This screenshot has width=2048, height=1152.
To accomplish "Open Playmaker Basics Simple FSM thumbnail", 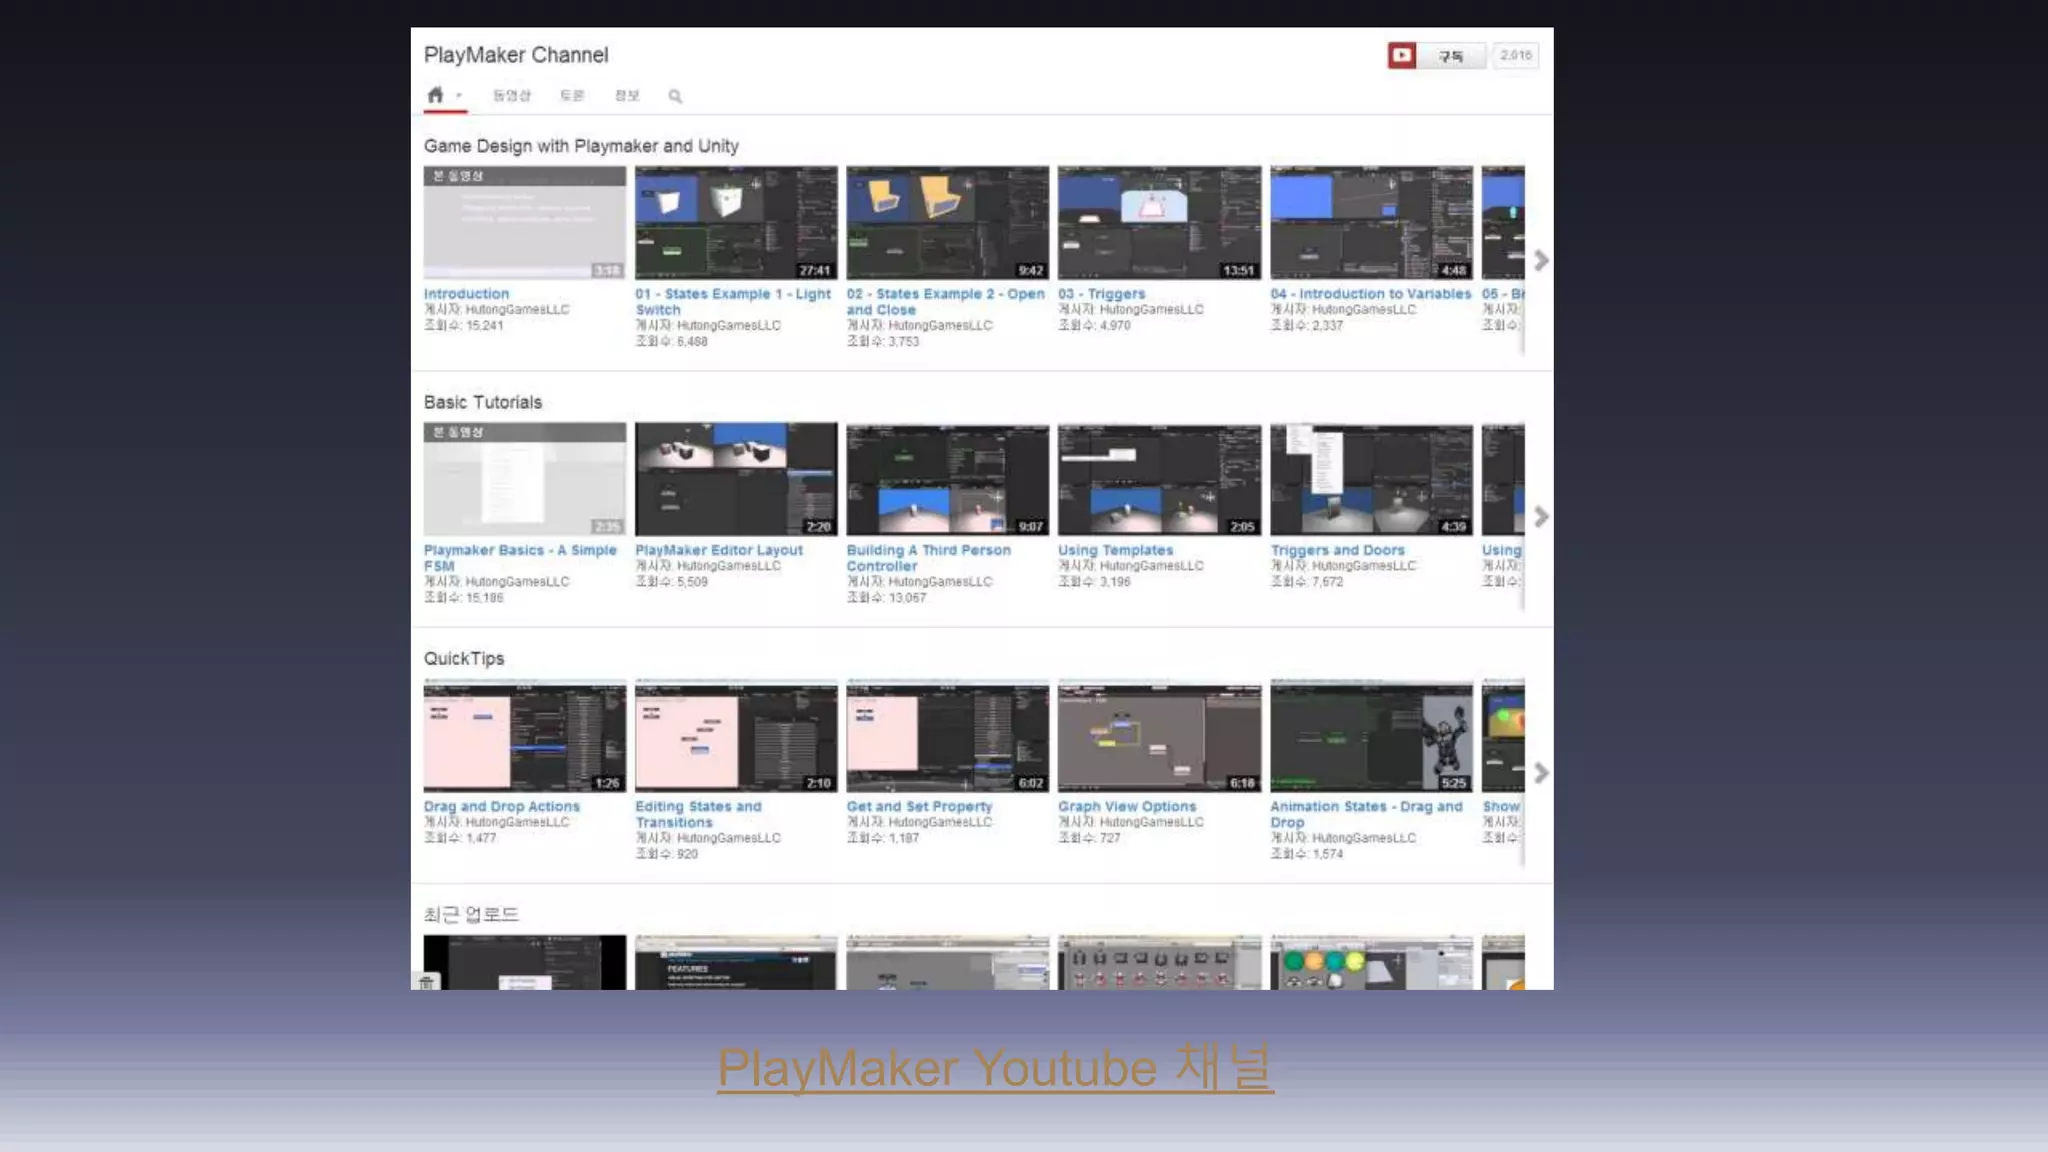I will click(525, 479).
